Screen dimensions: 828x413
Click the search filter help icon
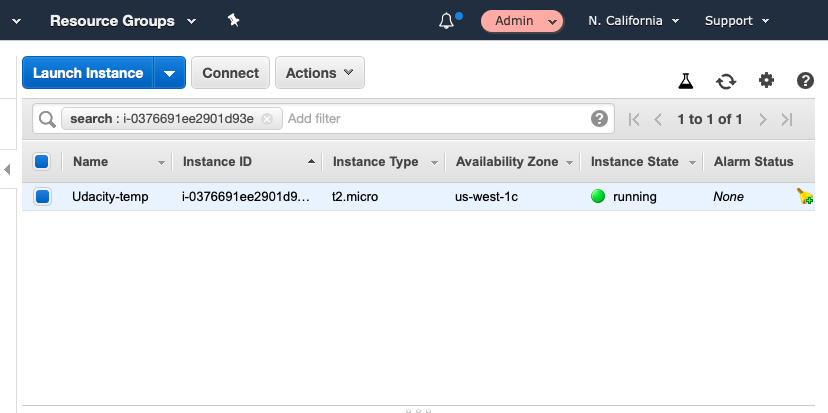click(x=599, y=119)
